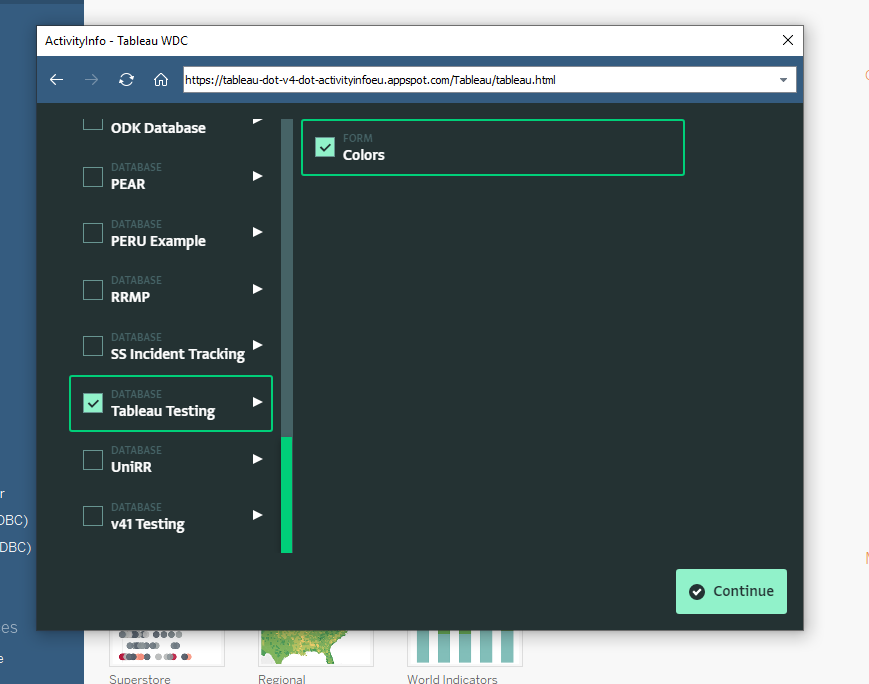Expand the Tableau Testing database arrow
Viewport: 869px width, 684px height.
coord(257,402)
